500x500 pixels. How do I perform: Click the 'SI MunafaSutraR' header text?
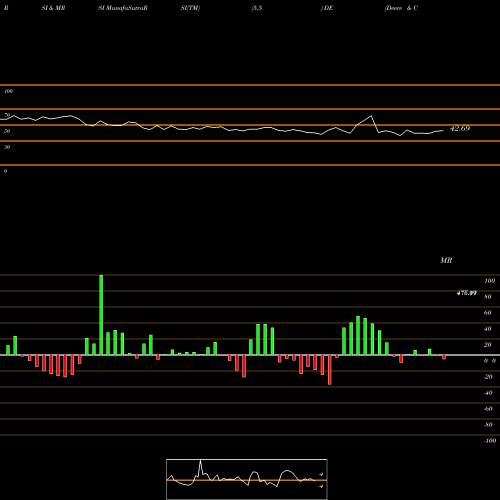[x=123, y=8]
